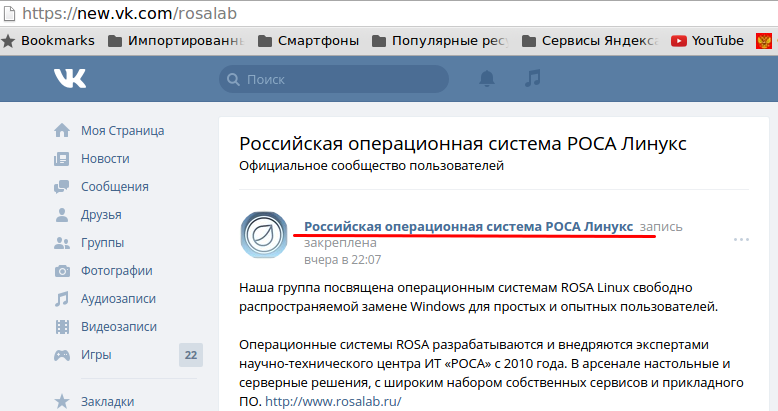The width and height of the screenshot is (778, 411).
Task: Click the 22 games notification counter
Action: 191,355
